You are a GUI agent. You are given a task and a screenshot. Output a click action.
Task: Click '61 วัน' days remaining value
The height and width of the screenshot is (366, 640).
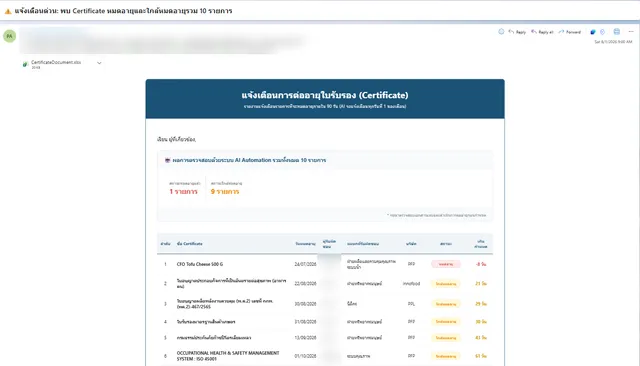[x=480, y=356]
